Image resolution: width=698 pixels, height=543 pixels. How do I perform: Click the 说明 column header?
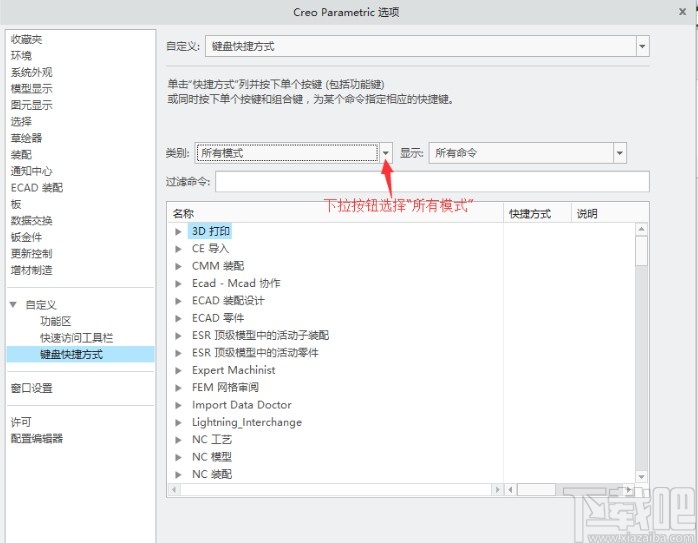[x=610, y=214]
